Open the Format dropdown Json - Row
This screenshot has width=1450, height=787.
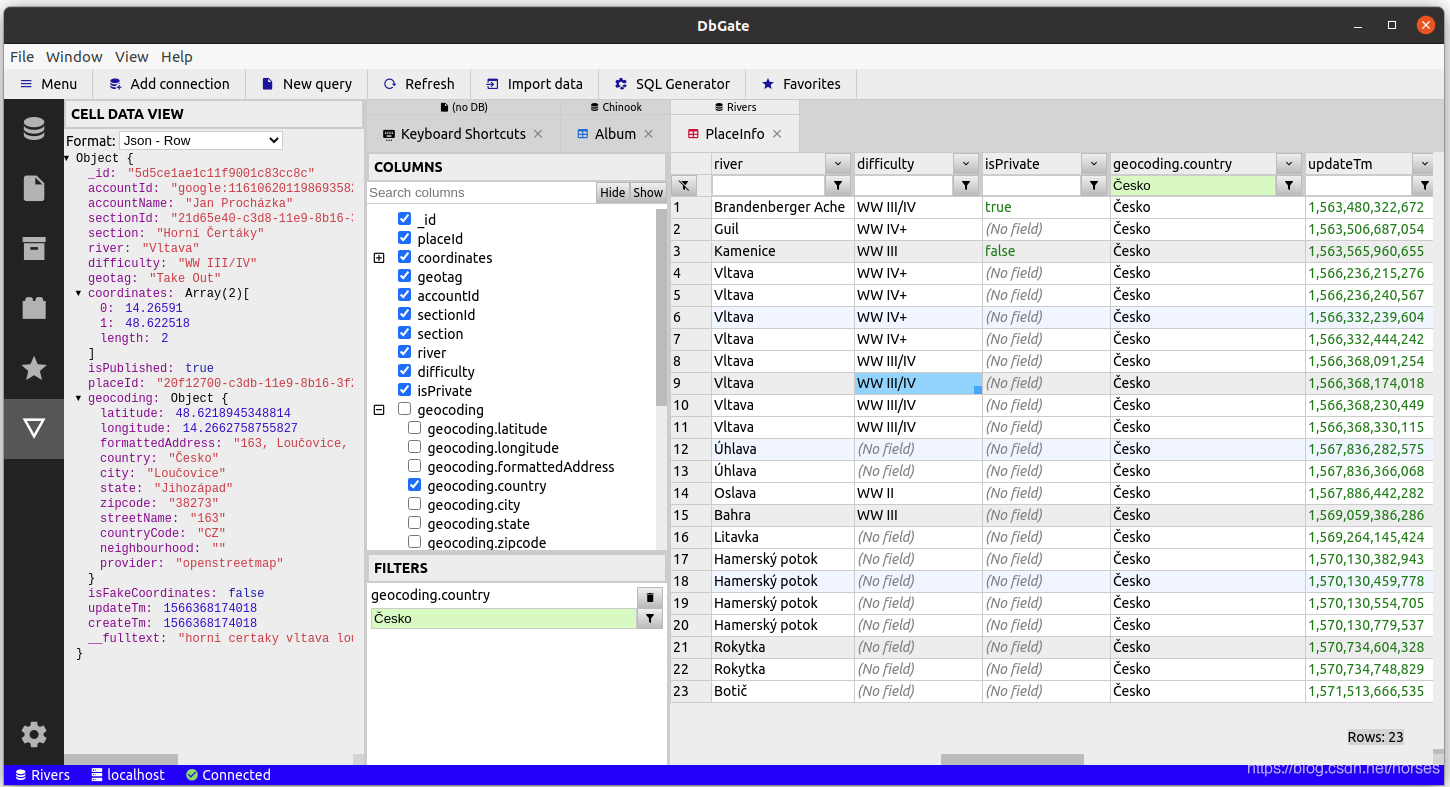point(201,141)
